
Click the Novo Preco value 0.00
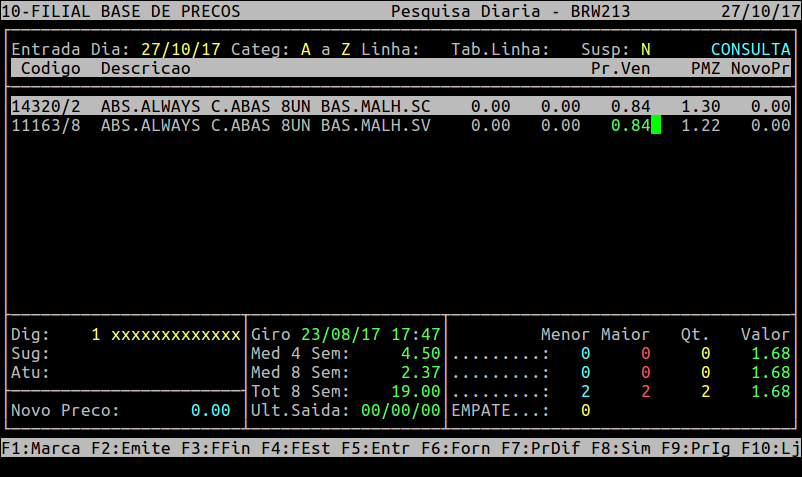[x=210, y=411]
